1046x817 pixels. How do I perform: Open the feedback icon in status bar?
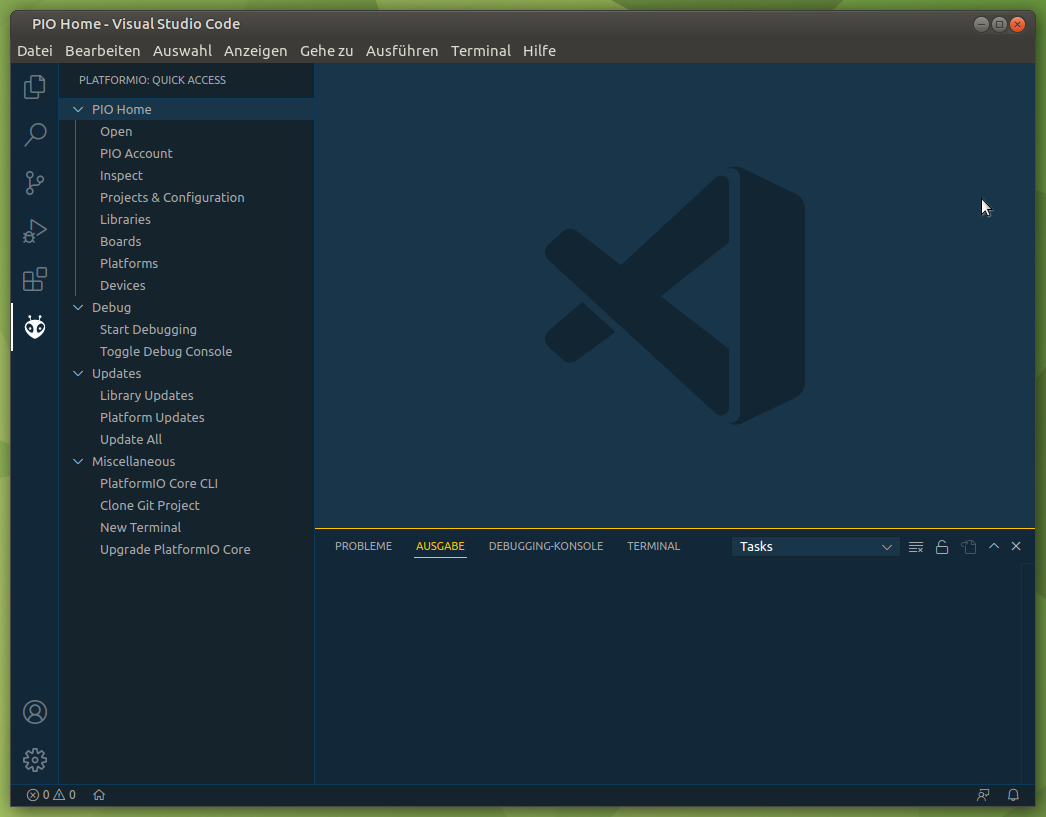click(x=983, y=795)
